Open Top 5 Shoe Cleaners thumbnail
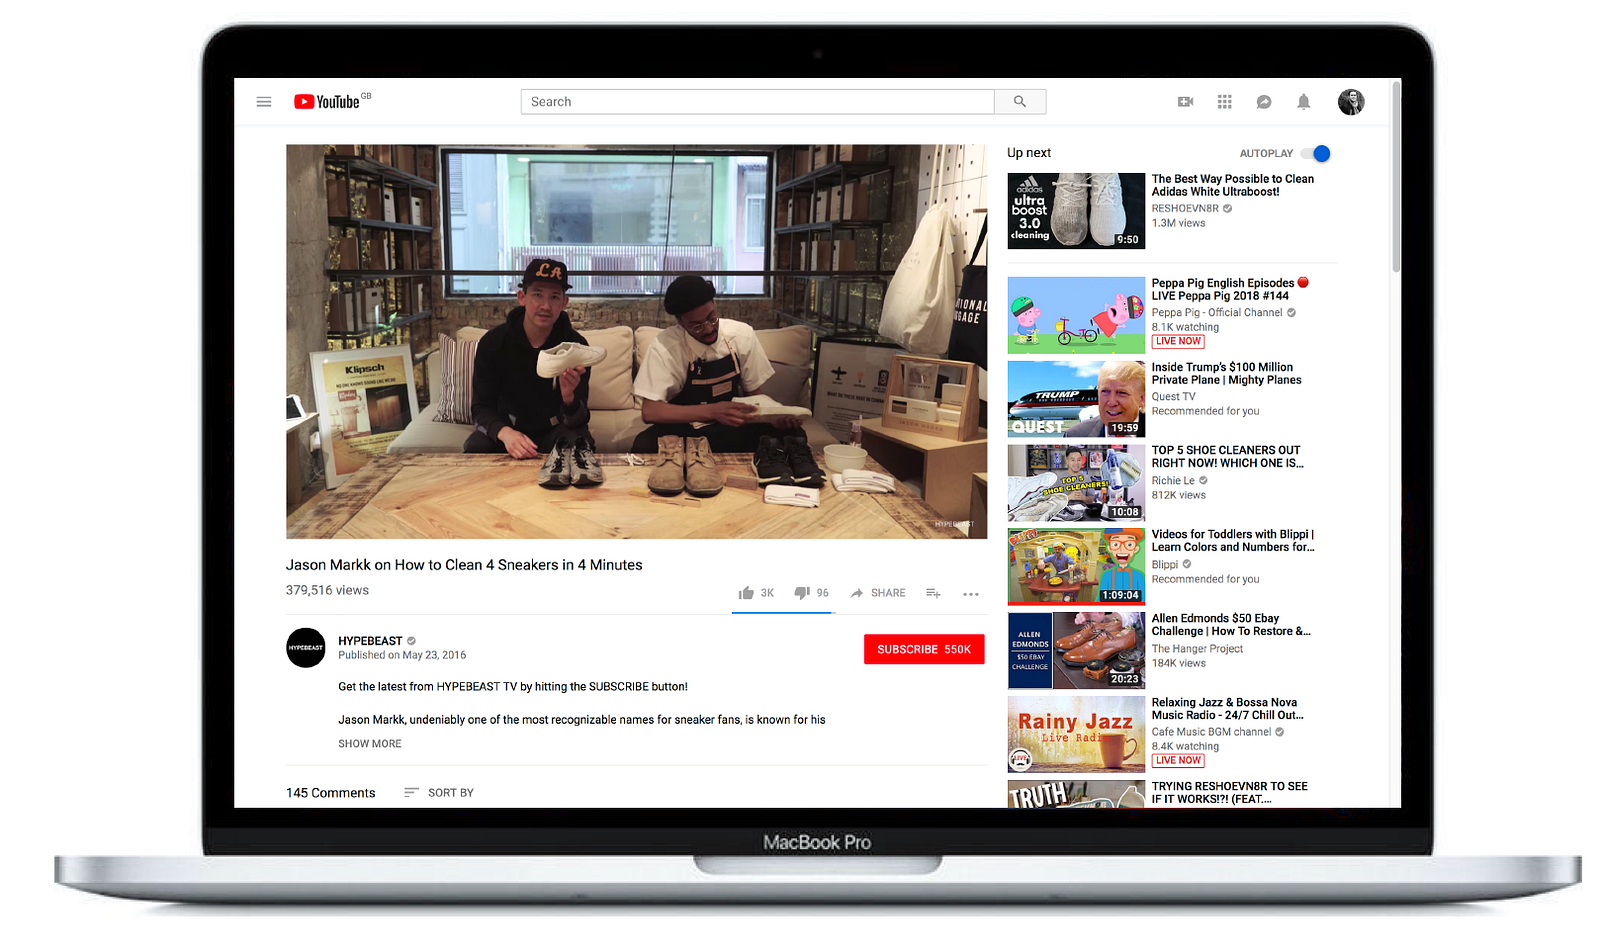 pyautogui.click(x=1076, y=483)
